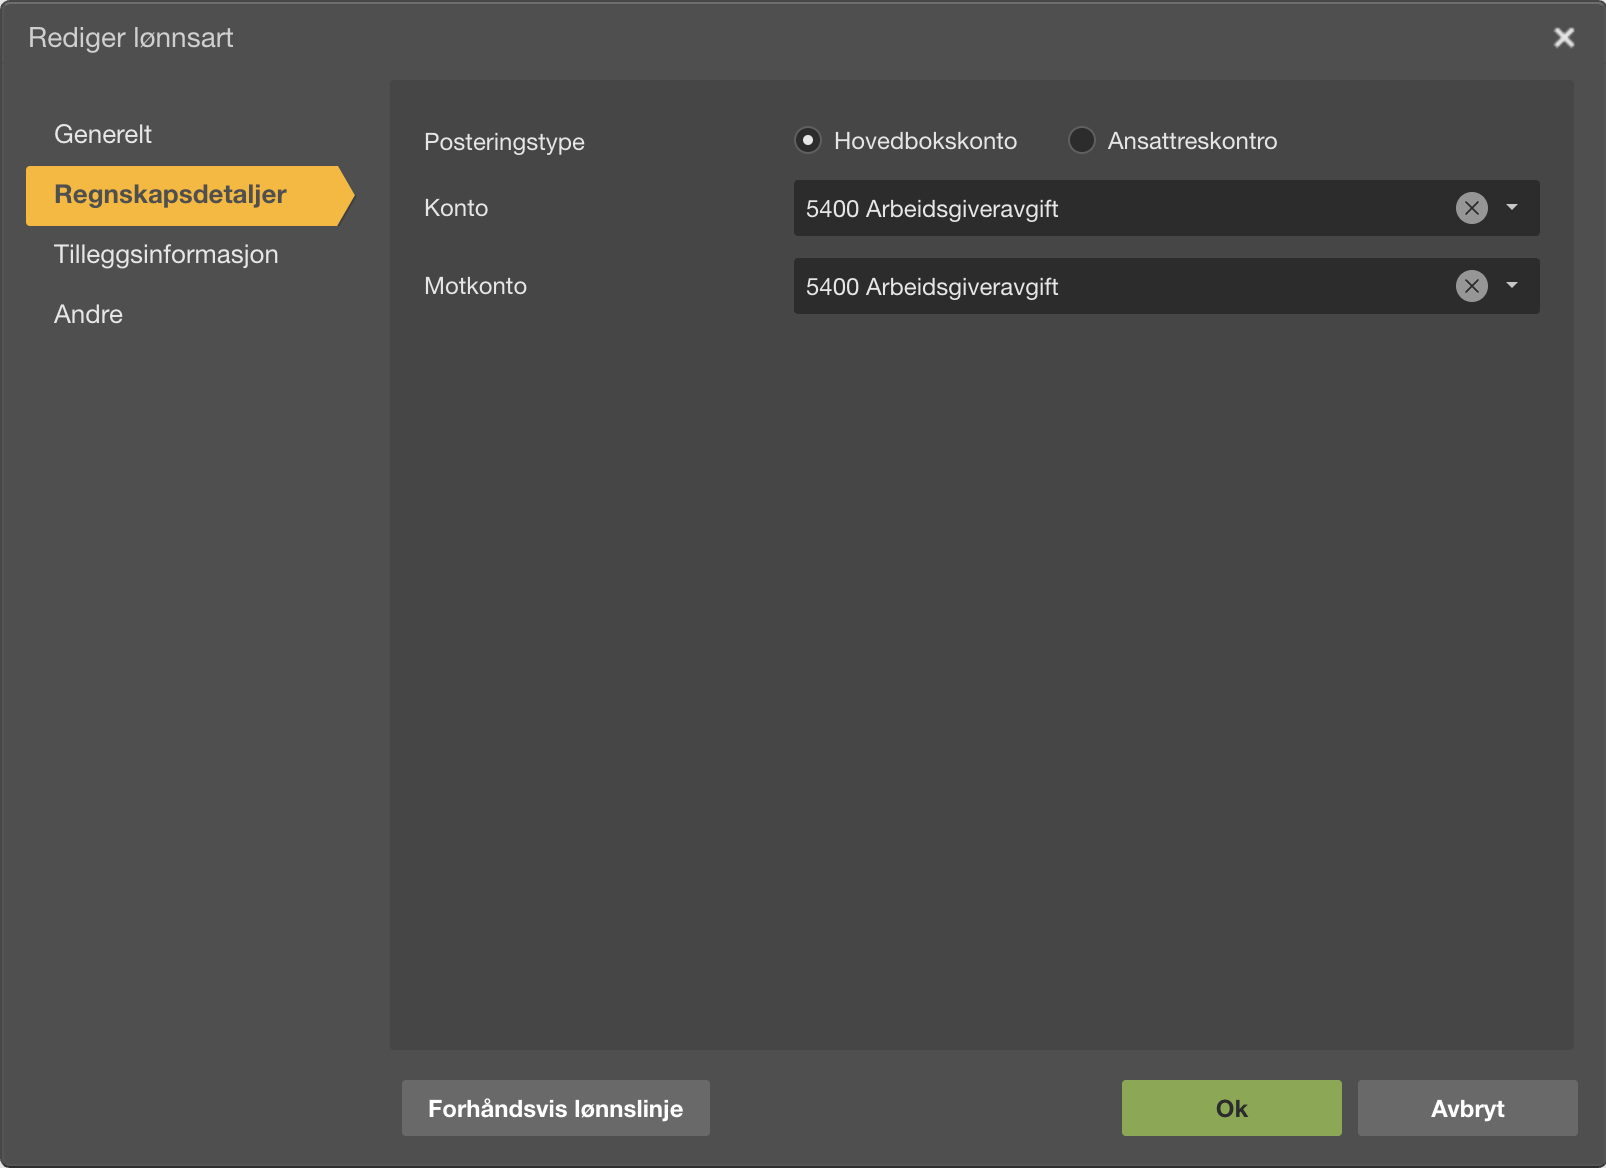The width and height of the screenshot is (1606, 1168).
Task: Click the Forhåndsvis lønnslinje button
Action: (556, 1108)
